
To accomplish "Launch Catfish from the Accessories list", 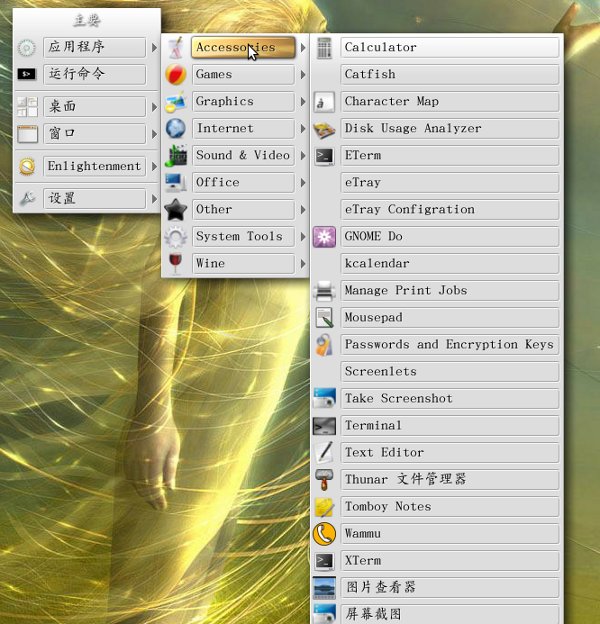I will coord(450,75).
